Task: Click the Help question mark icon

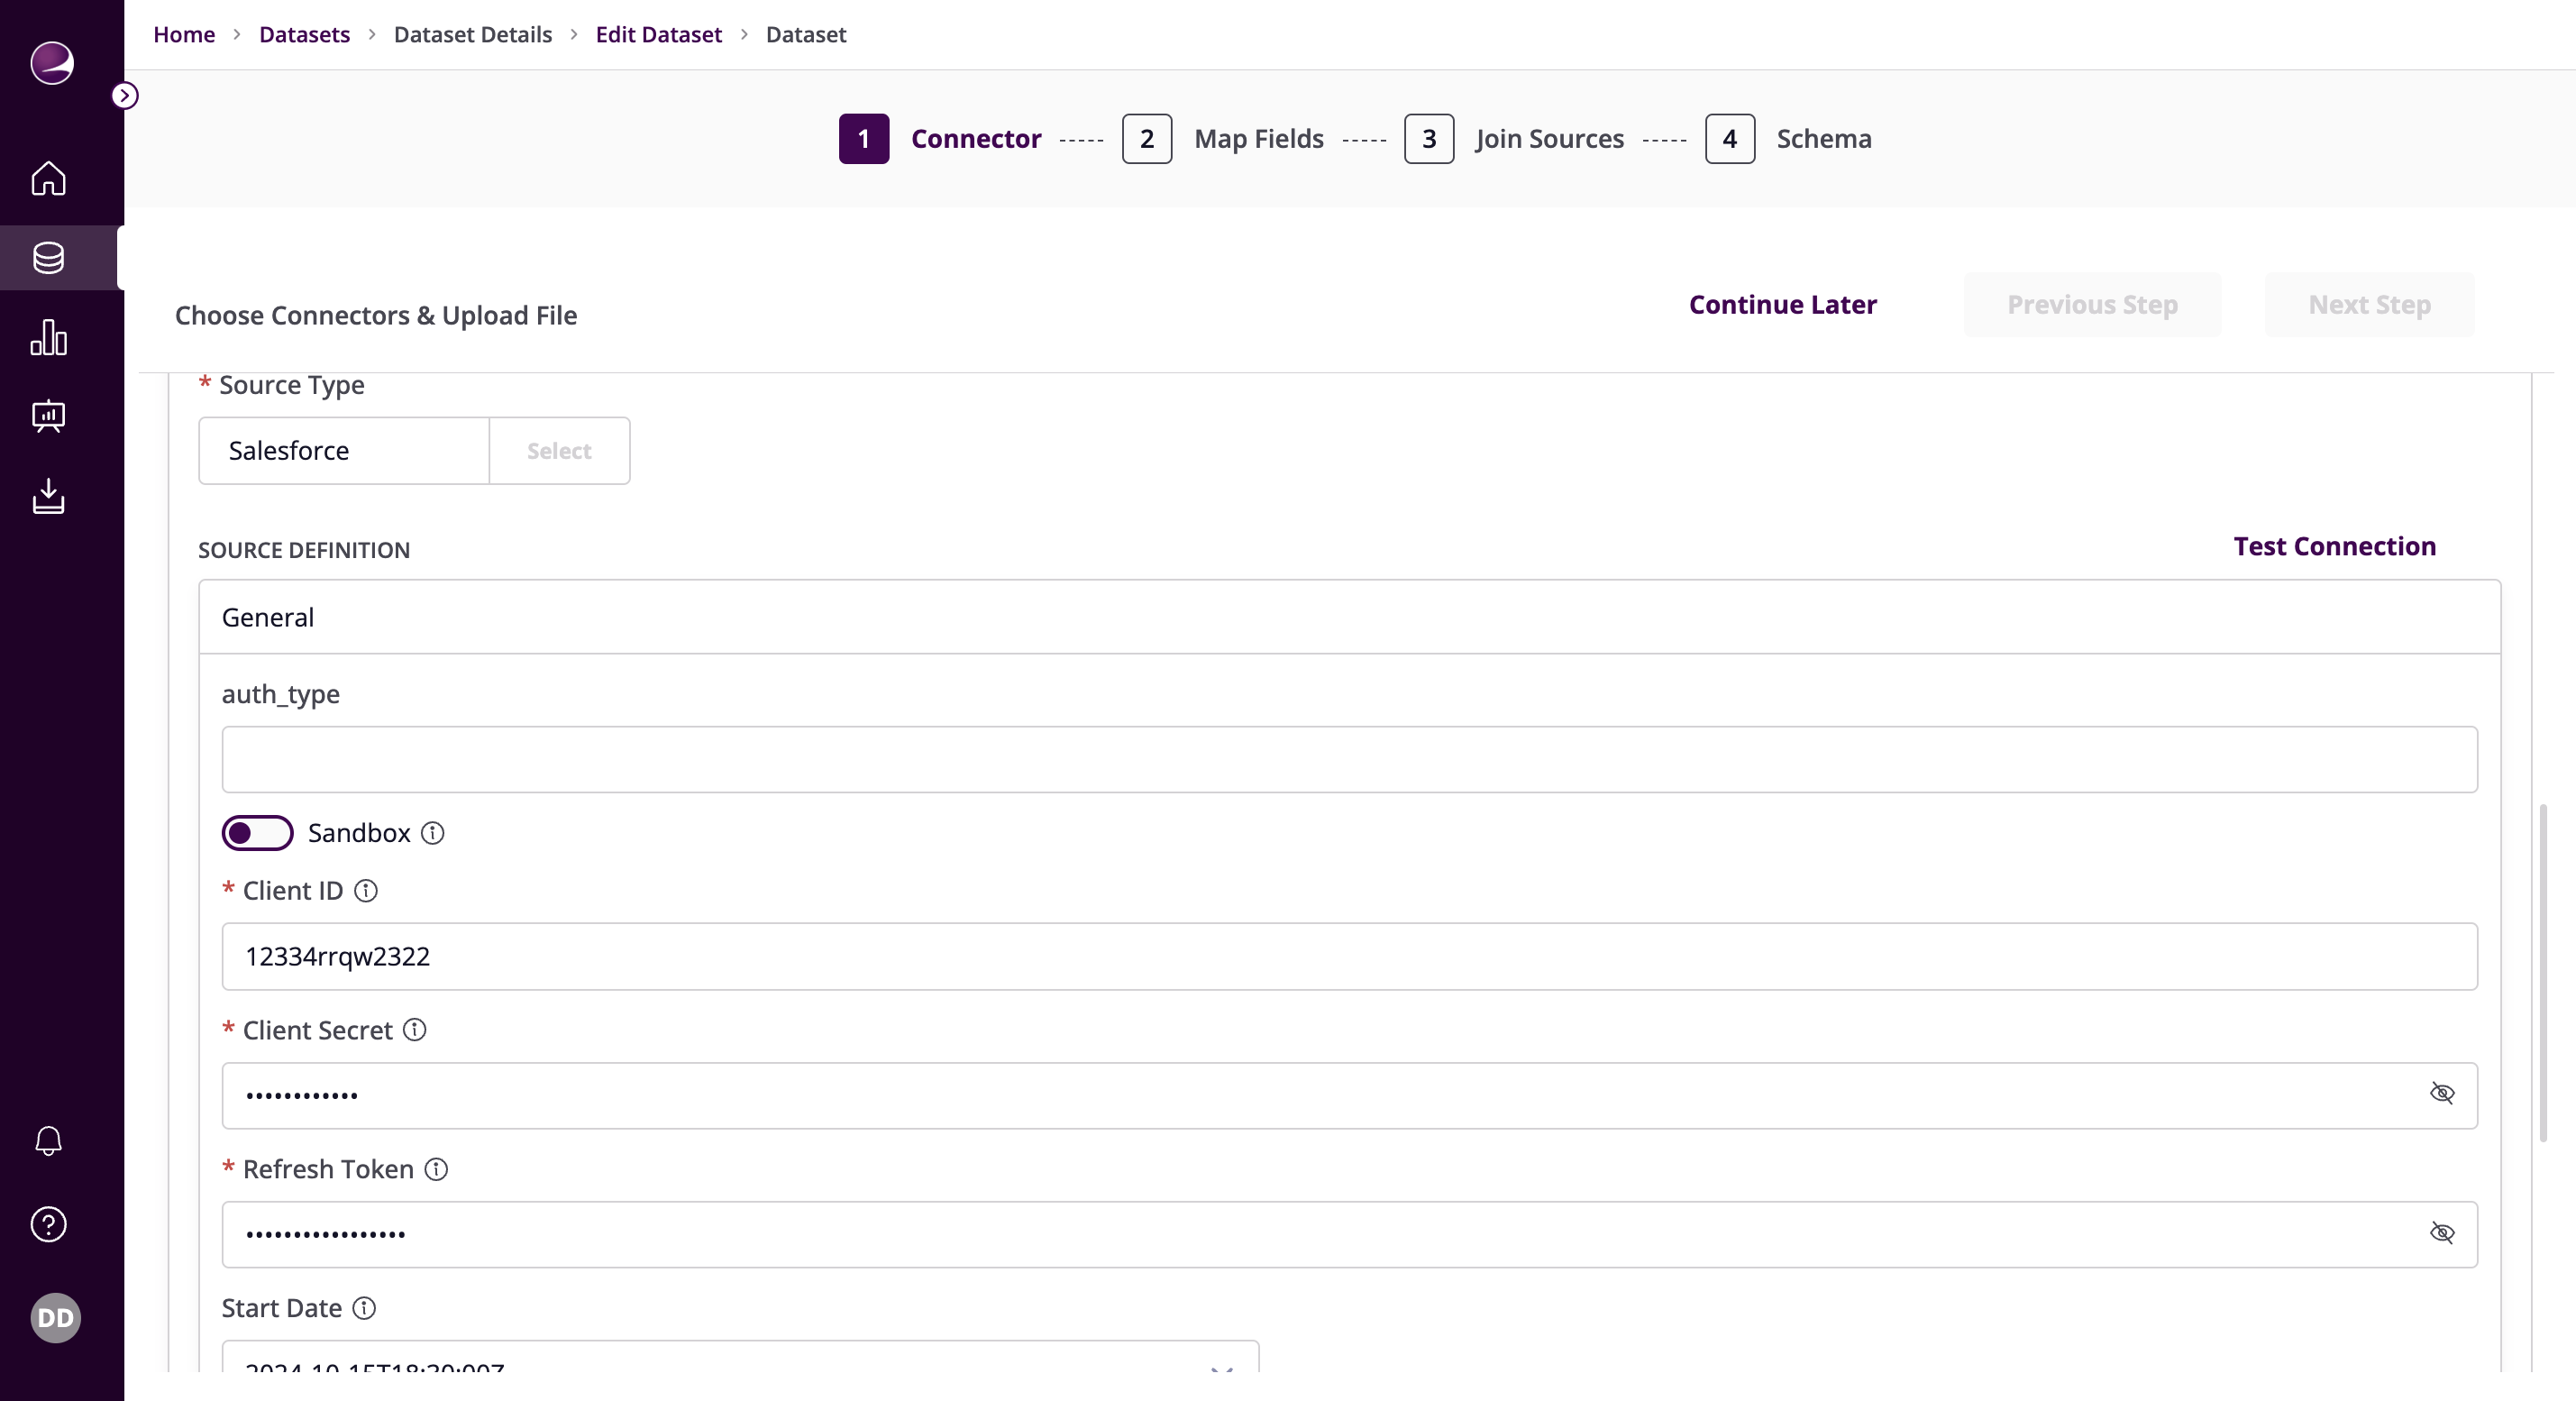Action: click(x=47, y=1223)
